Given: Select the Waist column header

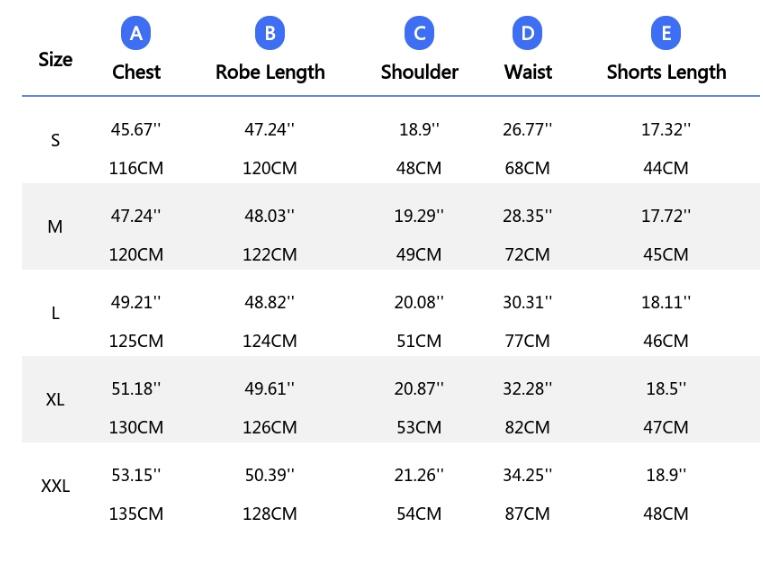Looking at the screenshot, I should [x=528, y=72].
